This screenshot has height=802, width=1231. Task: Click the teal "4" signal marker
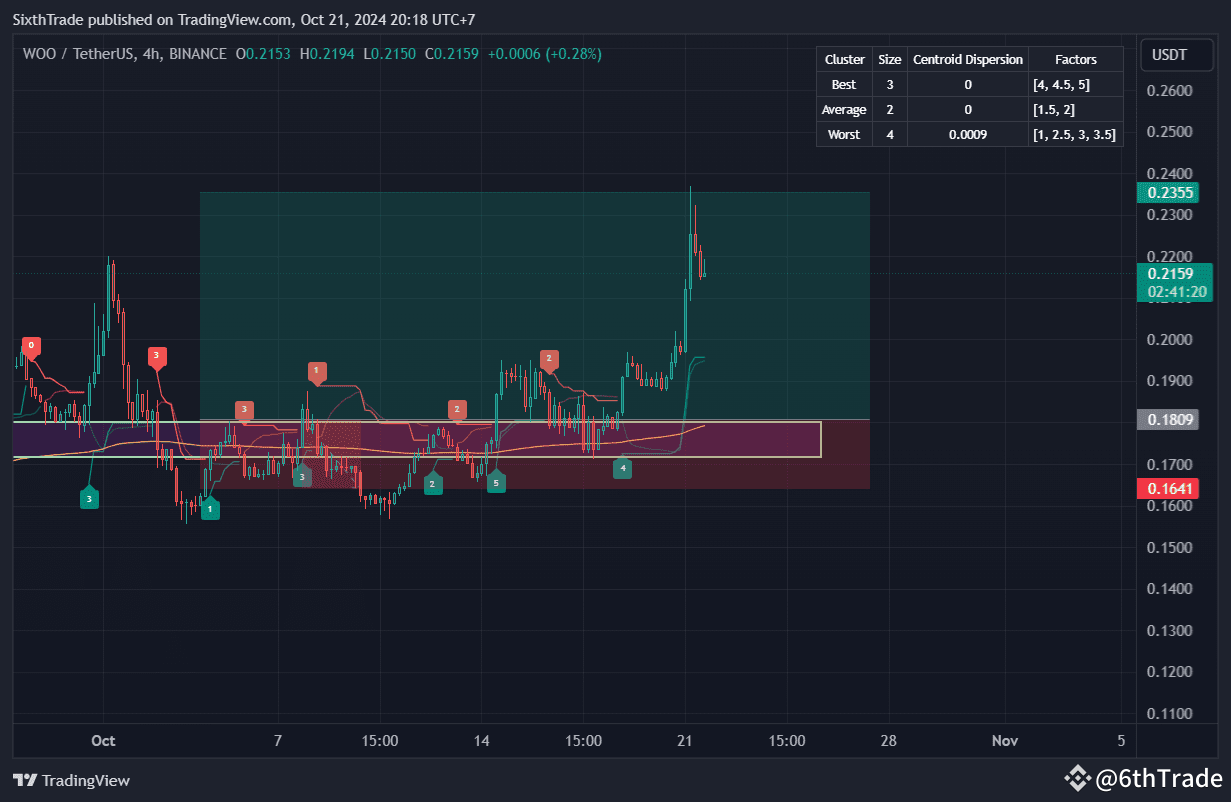coord(622,467)
